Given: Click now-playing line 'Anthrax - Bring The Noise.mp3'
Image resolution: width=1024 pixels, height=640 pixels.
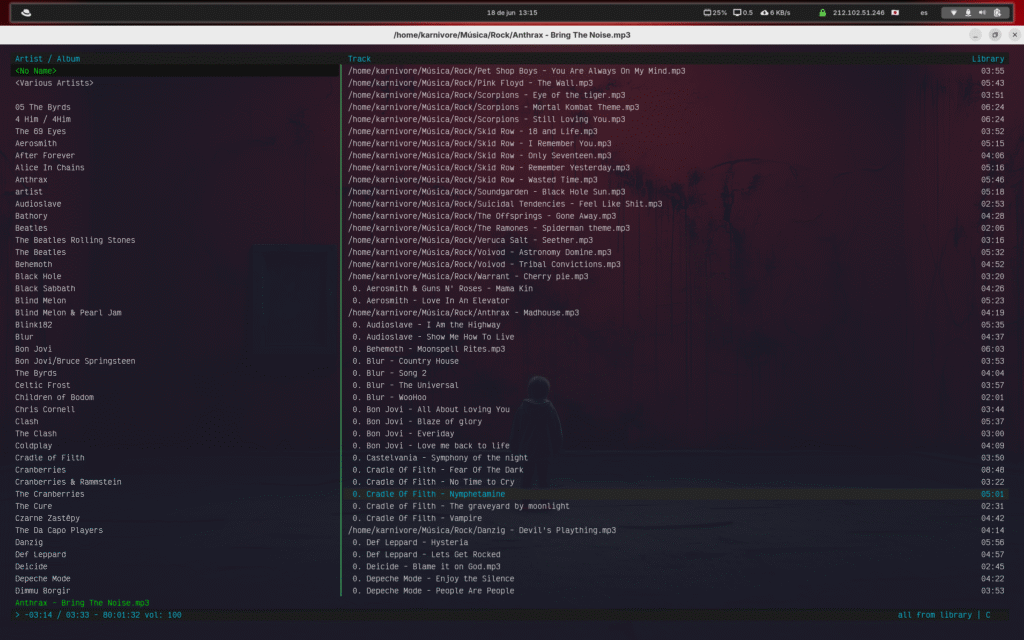Looking at the screenshot, I should coord(82,603).
